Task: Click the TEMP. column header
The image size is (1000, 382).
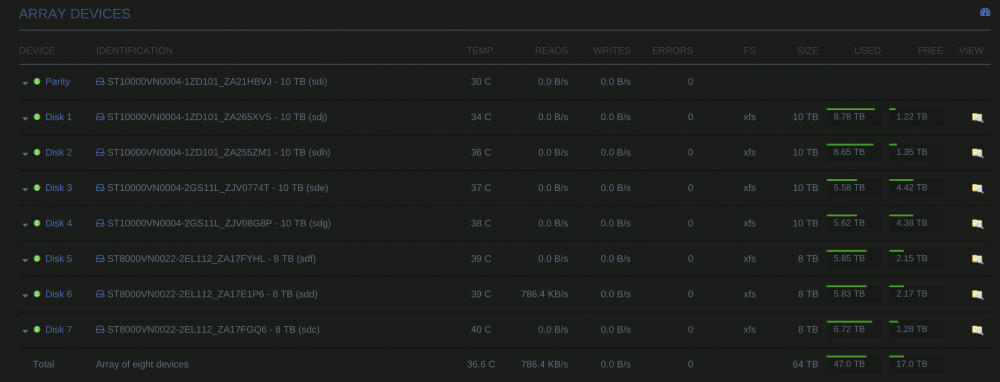Action: [x=481, y=50]
